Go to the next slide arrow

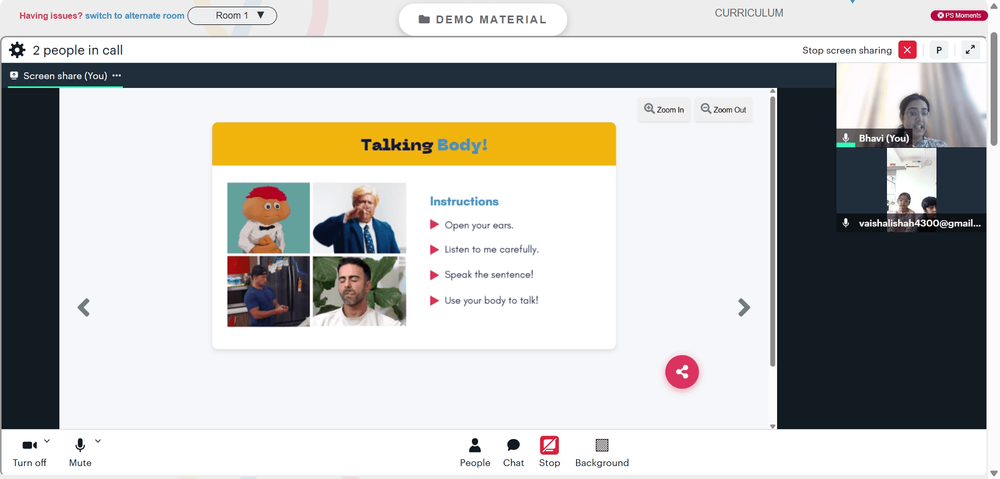[x=744, y=308]
